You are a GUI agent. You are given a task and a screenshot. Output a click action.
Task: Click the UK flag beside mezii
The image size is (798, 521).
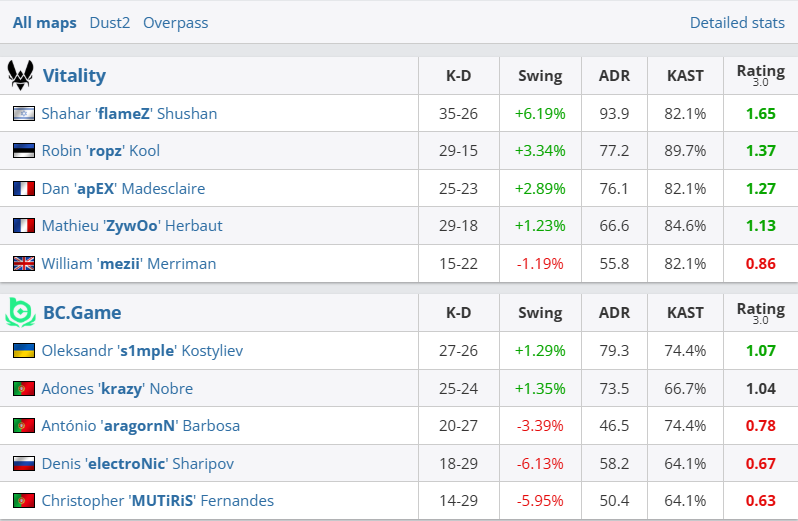(x=24, y=264)
